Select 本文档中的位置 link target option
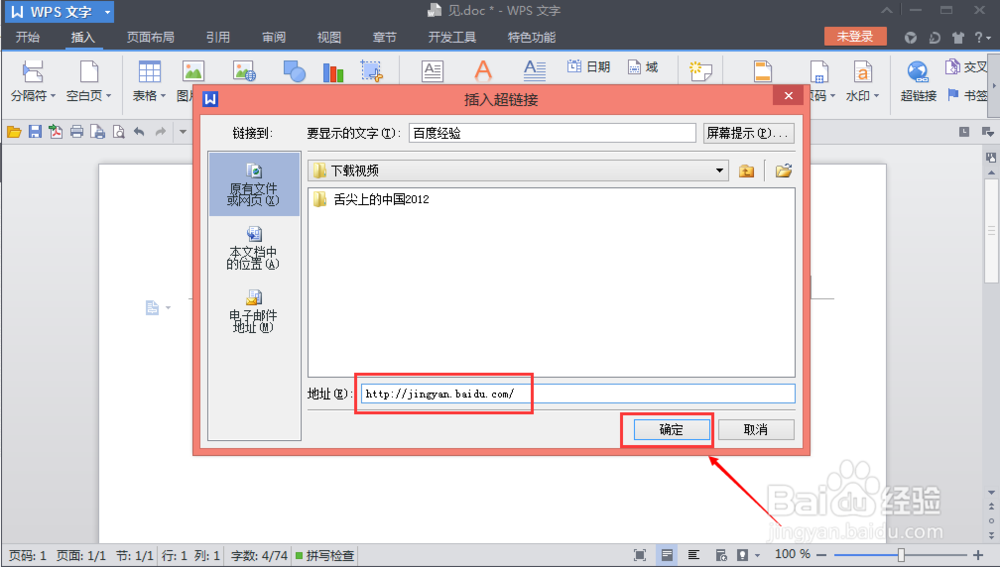The width and height of the screenshot is (1000, 567). [x=254, y=248]
